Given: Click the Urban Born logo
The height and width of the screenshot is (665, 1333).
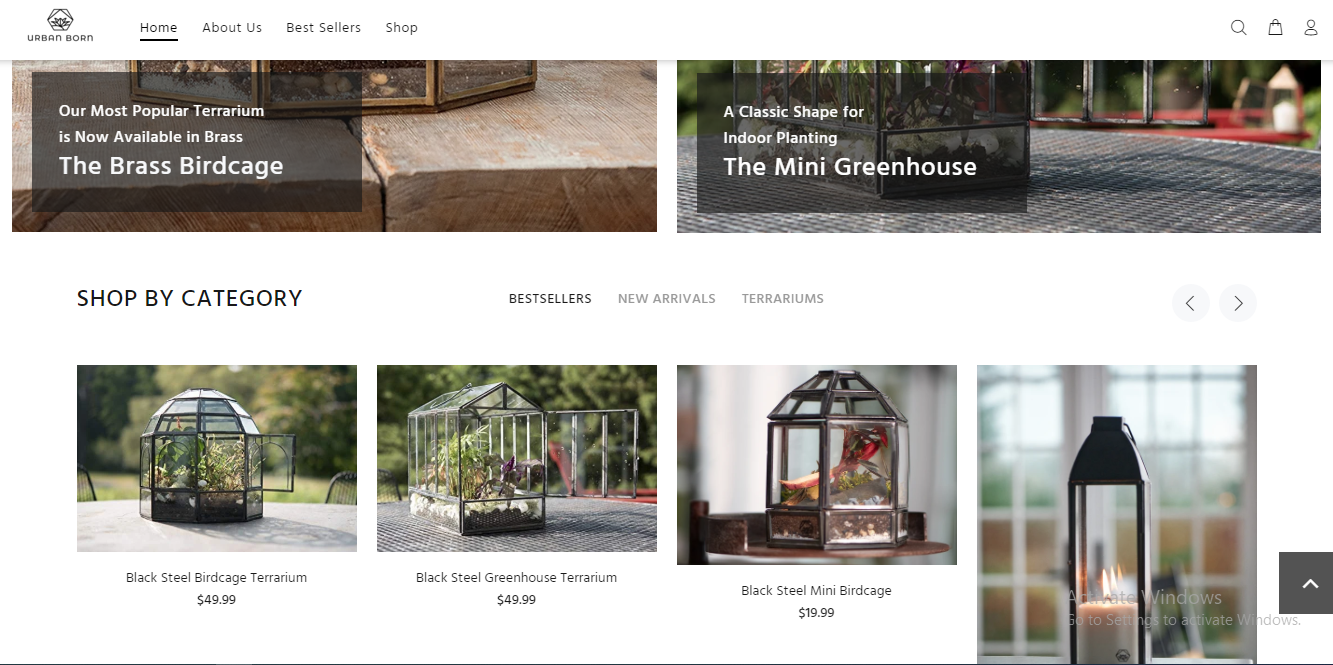Looking at the screenshot, I should click(60, 26).
